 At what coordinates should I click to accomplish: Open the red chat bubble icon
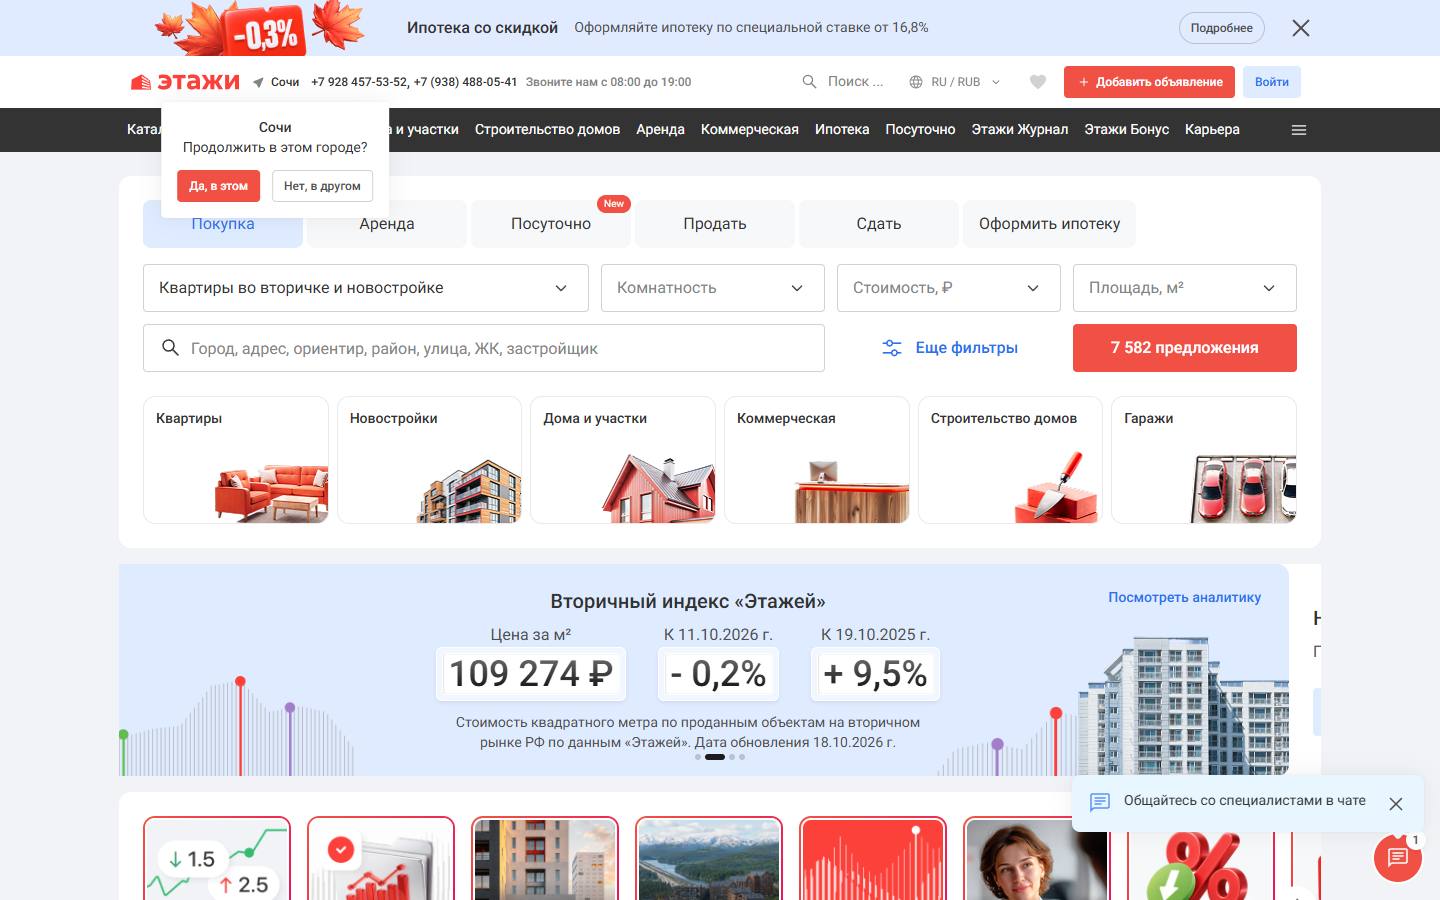pyautogui.click(x=1398, y=857)
